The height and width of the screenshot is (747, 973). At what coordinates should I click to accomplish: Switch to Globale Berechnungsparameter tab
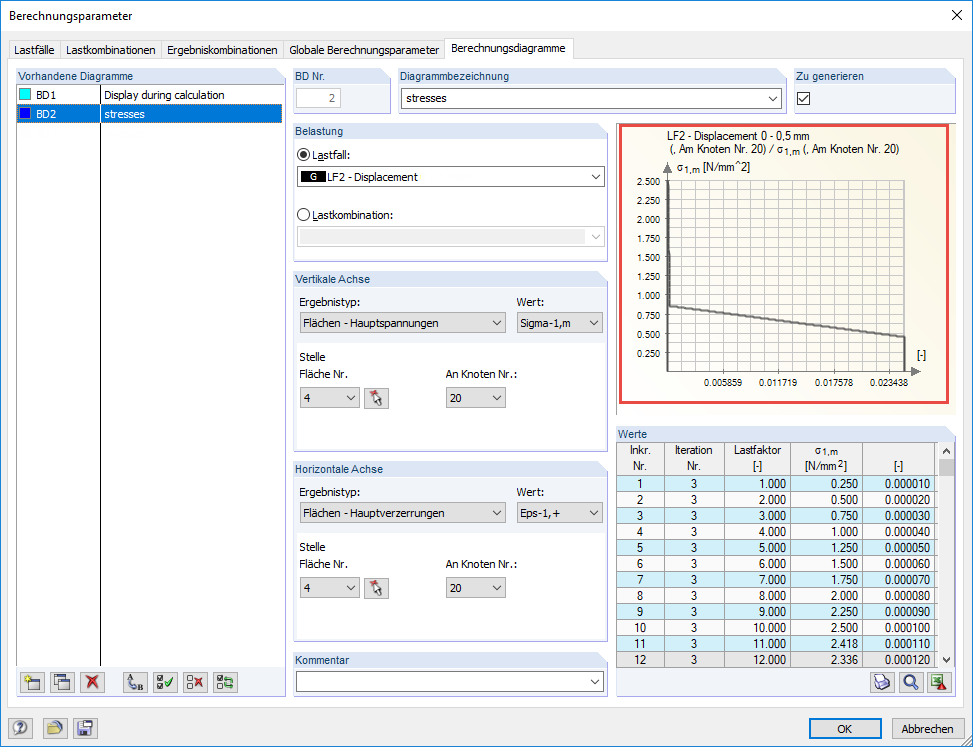364,50
